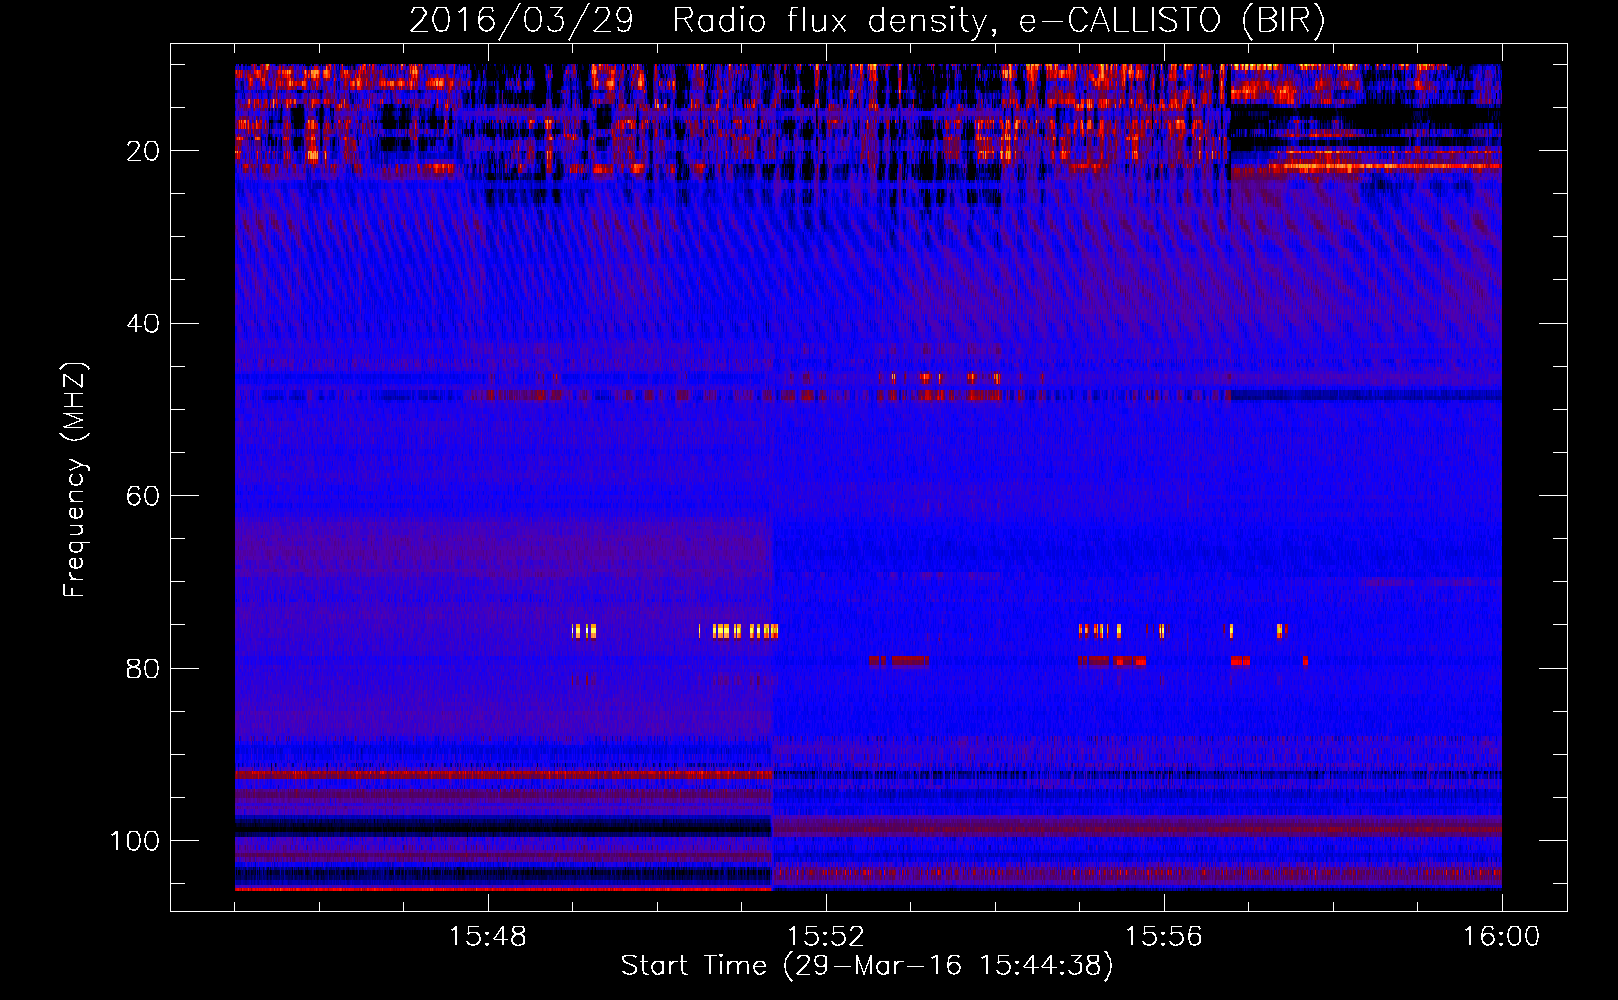Image resolution: width=1618 pixels, height=1000 pixels.
Task: Click the 15:52 time tick label
Action: (826, 937)
